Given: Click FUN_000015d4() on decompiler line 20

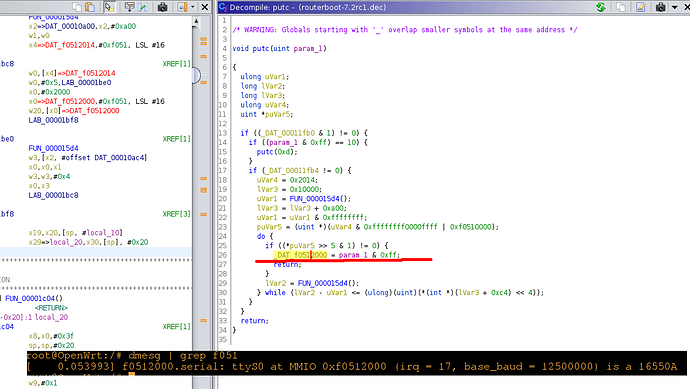Looking at the screenshot, I should click(320, 199).
